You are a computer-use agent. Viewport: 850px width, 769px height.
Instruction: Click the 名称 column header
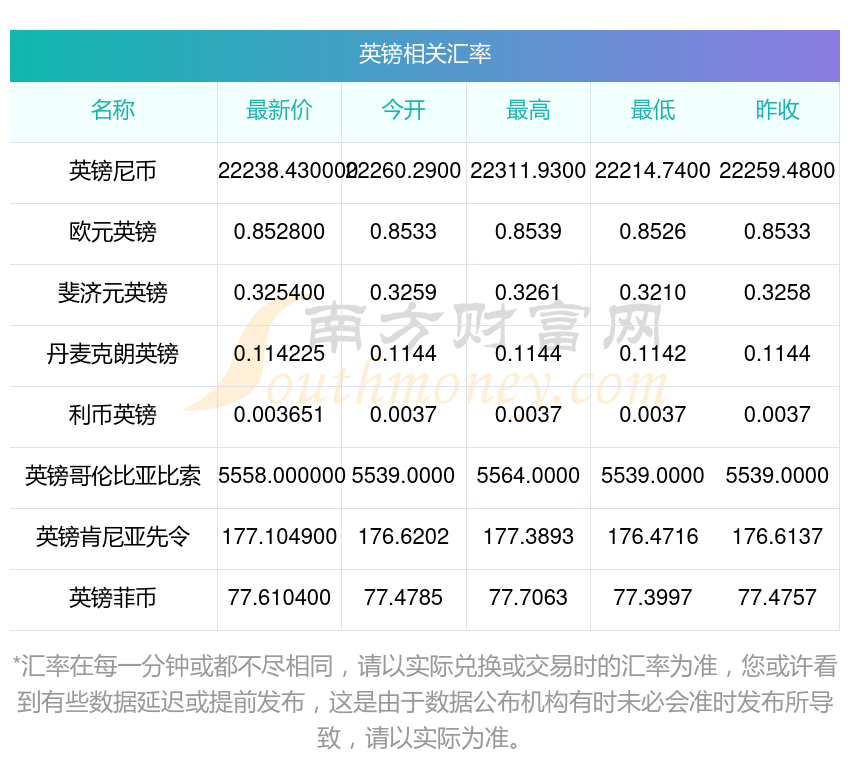(113, 110)
